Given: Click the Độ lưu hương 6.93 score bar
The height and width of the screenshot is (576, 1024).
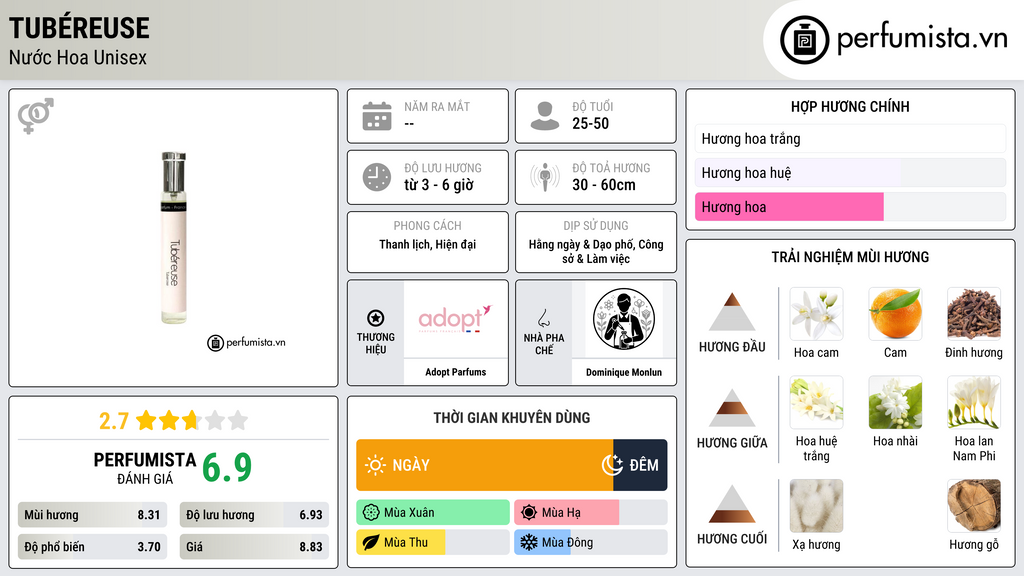Looking at the screenshot, I should pos(254,515).
